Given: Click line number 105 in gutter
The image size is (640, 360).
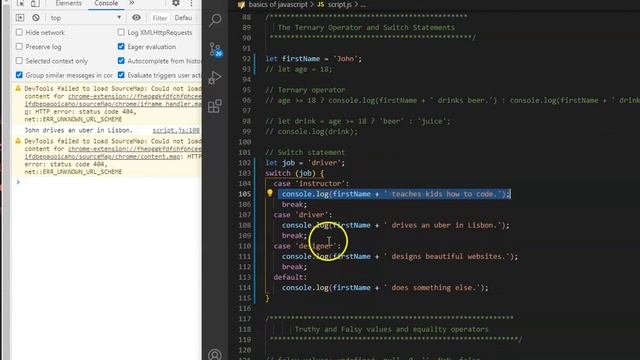Looking at the screenshot, I should [x=244, y=194].
